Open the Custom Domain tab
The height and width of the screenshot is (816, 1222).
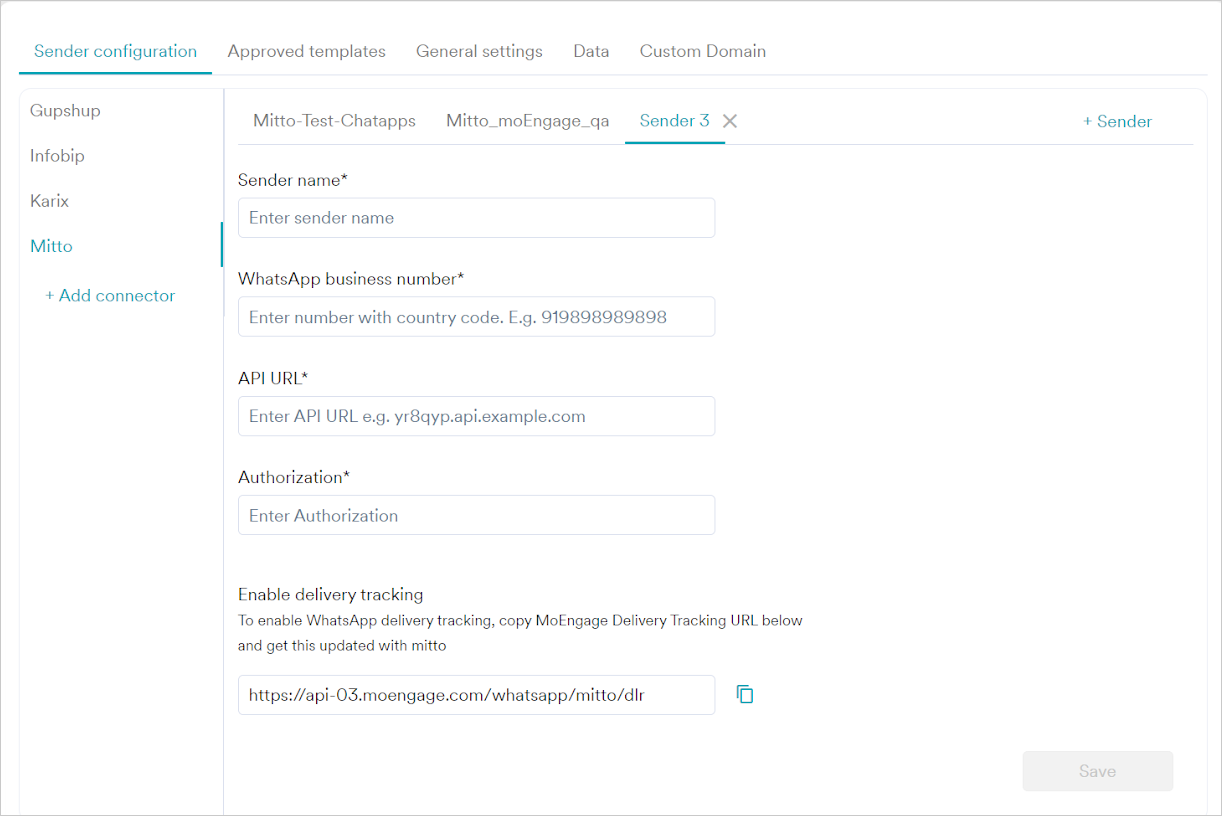[x=702, y=51]
